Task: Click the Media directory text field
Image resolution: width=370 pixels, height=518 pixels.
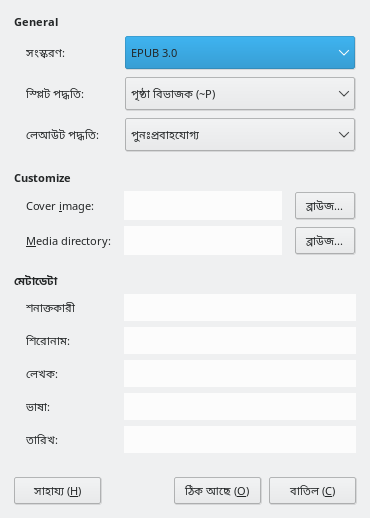Action: click(203, 241)
